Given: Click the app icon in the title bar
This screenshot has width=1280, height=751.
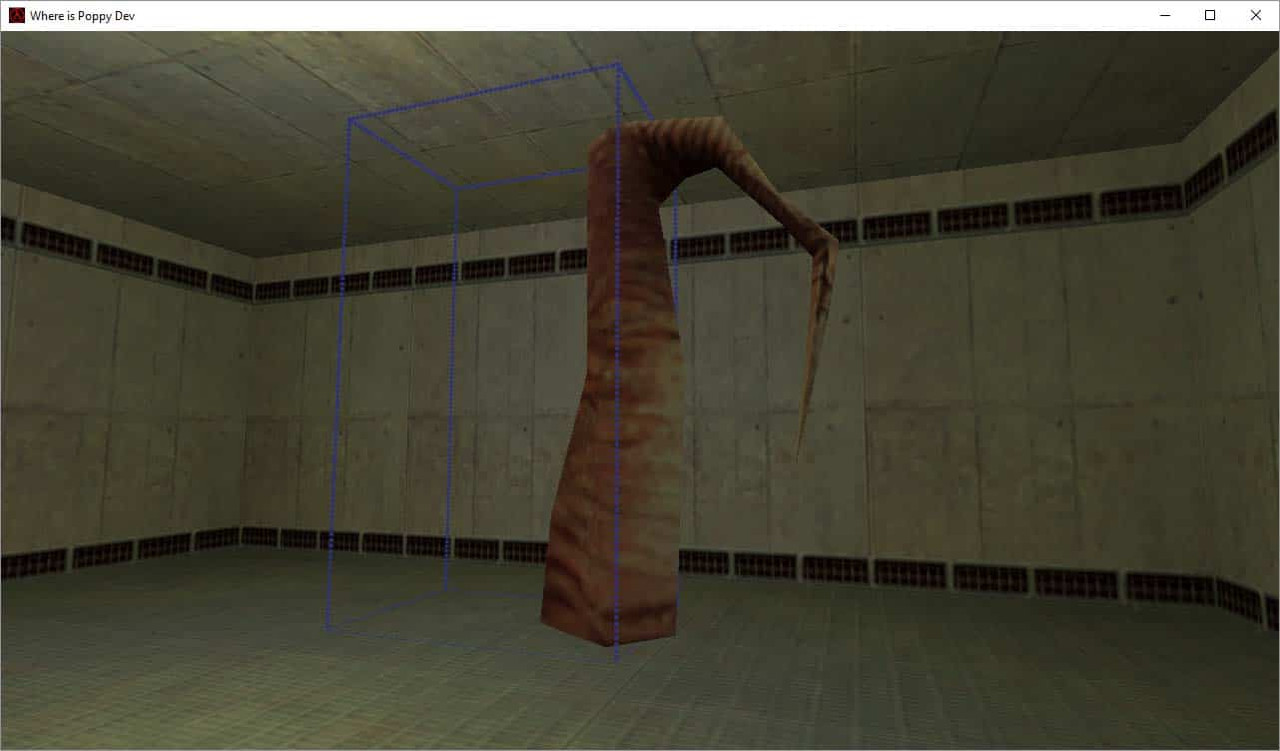Looking at the screenshot, I should 16,15.
